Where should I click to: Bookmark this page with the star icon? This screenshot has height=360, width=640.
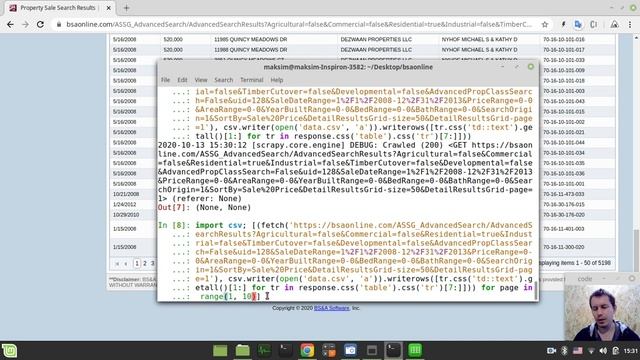544,24
